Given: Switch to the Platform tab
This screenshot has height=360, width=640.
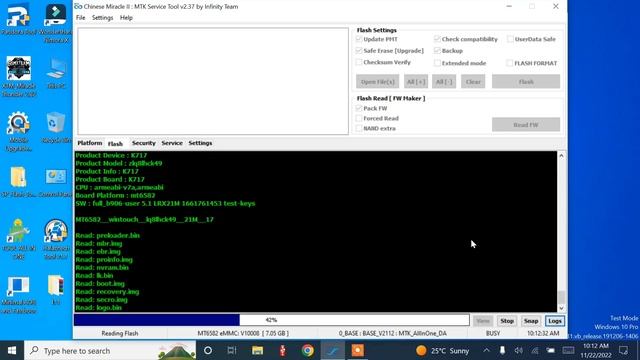Looking at the screenshot, I should 90,143.
